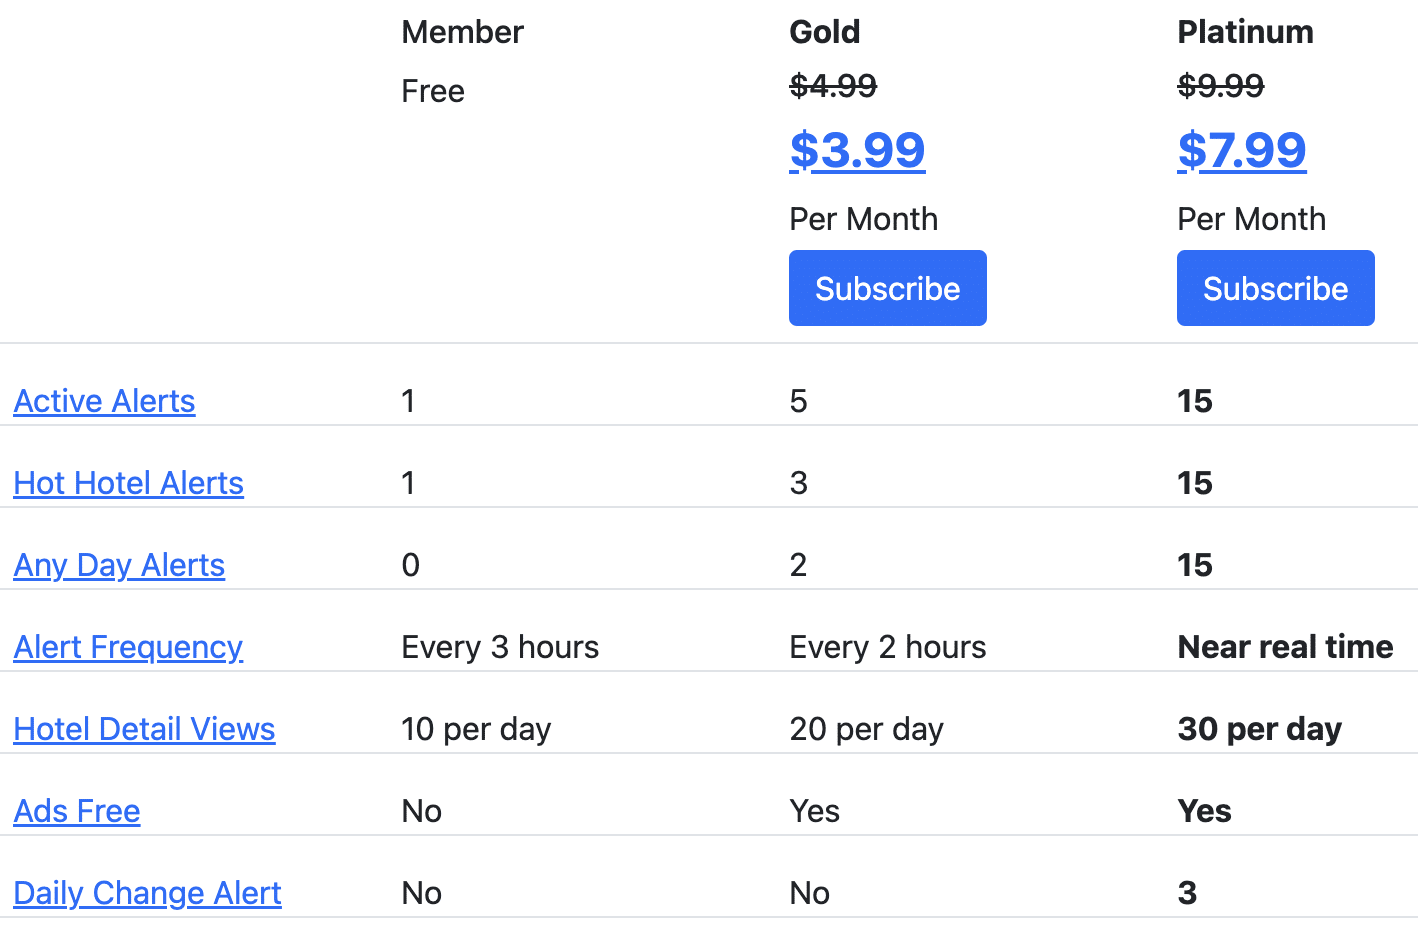The image size is (1418, 930).
Task: Click the Gold plan Subscribe button
Action: (887, 288)
